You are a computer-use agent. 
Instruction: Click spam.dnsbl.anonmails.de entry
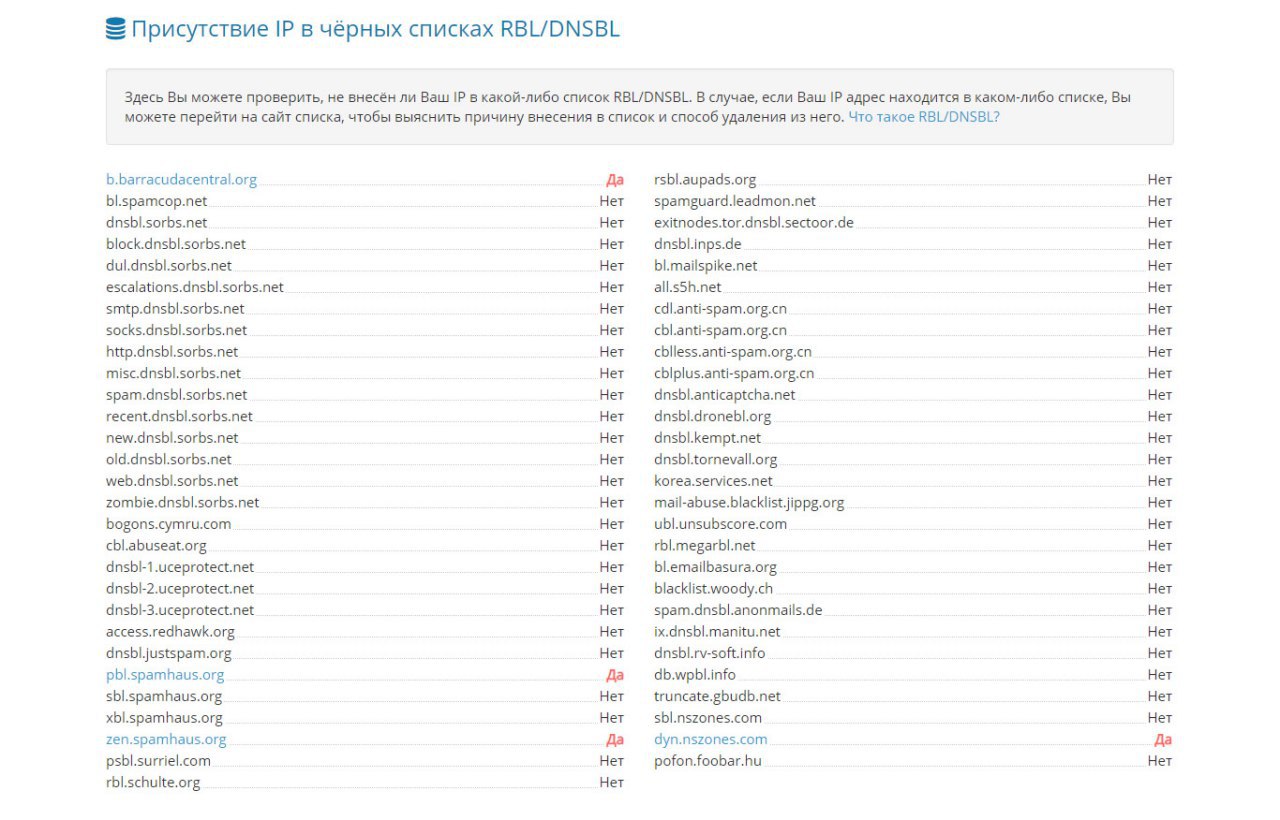point(738,609)
